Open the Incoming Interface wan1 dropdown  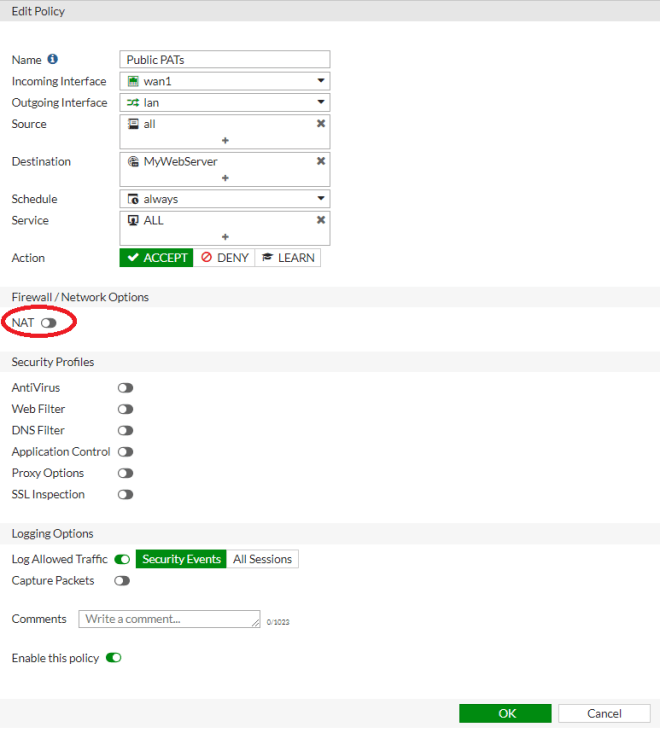pos(224,81)
